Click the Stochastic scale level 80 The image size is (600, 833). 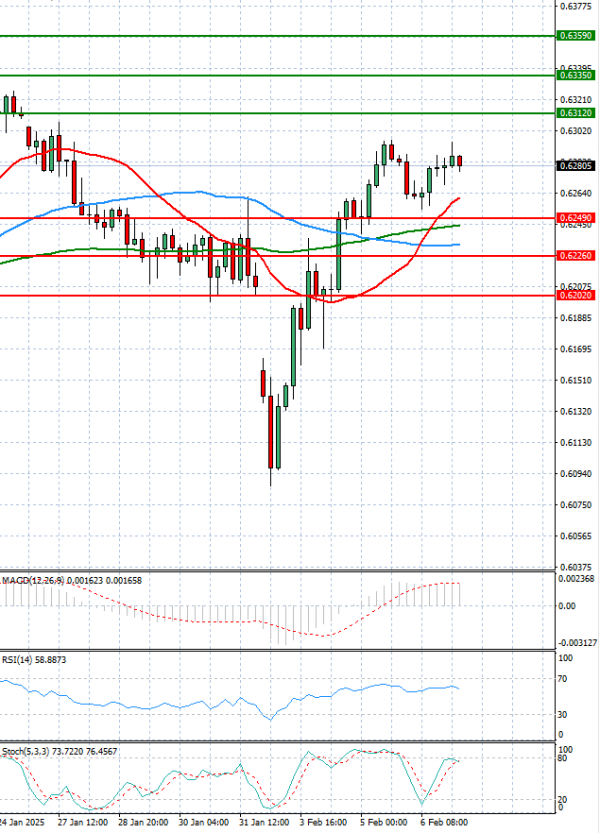pyautogui.click(x=563, y=759)
